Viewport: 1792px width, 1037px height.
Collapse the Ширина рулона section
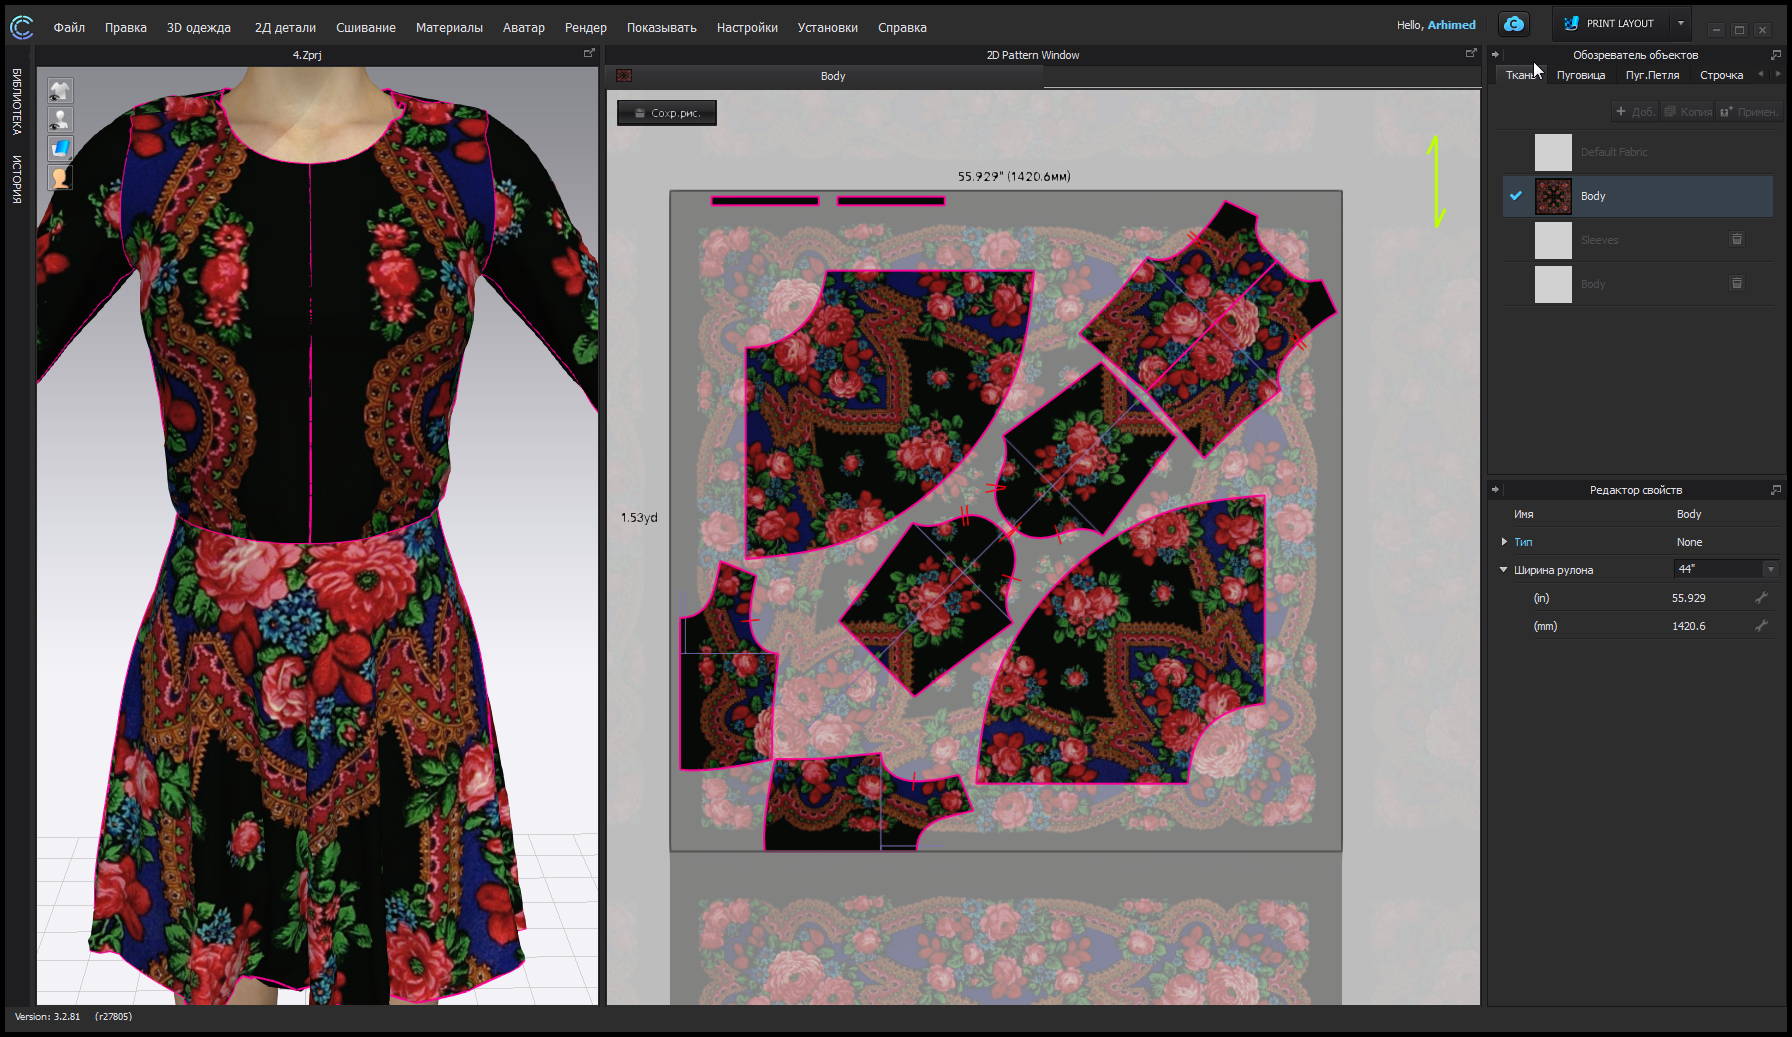click(1503, 570)
